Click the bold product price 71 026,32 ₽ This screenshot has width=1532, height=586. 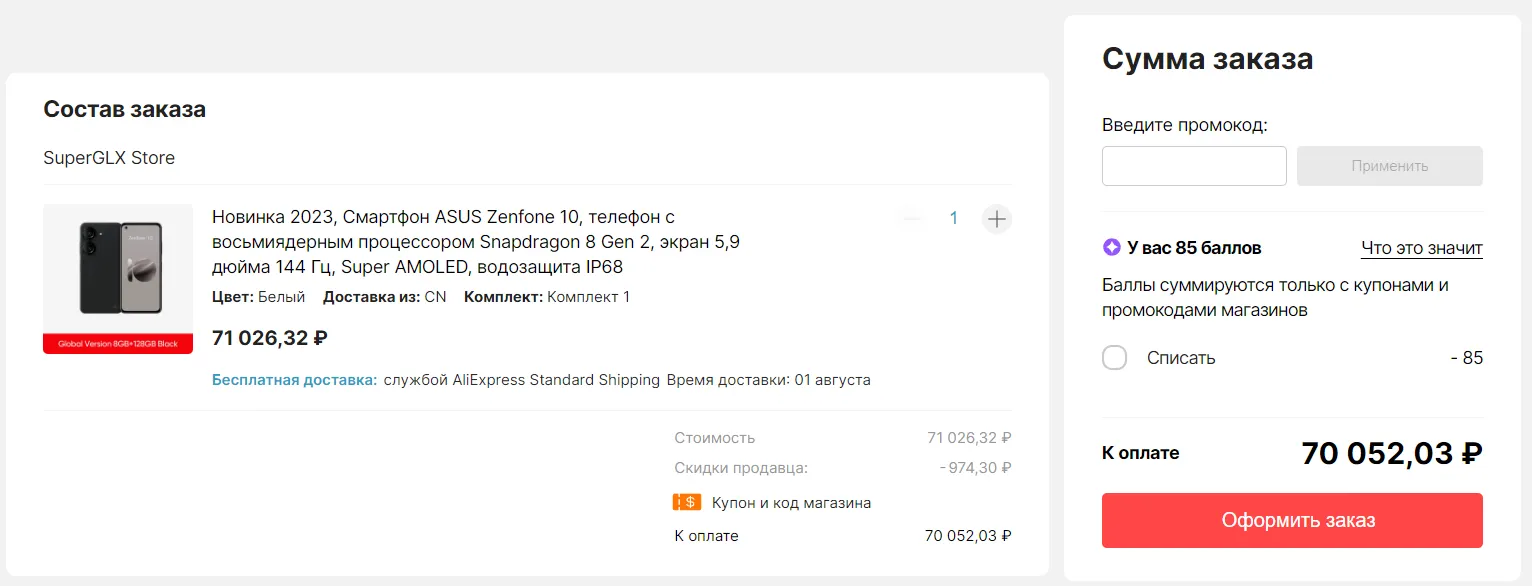[270, 338]
